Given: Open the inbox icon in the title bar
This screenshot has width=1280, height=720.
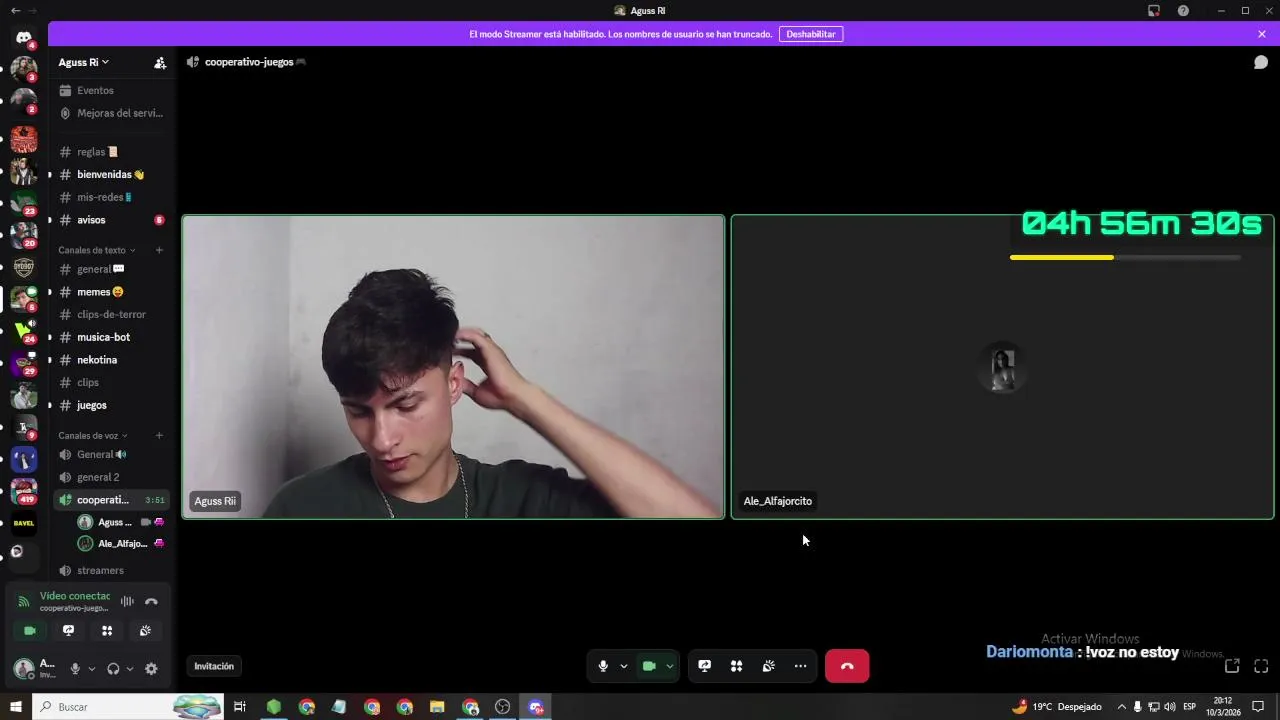Looking at the screenshot, I should click(1154, 11).
